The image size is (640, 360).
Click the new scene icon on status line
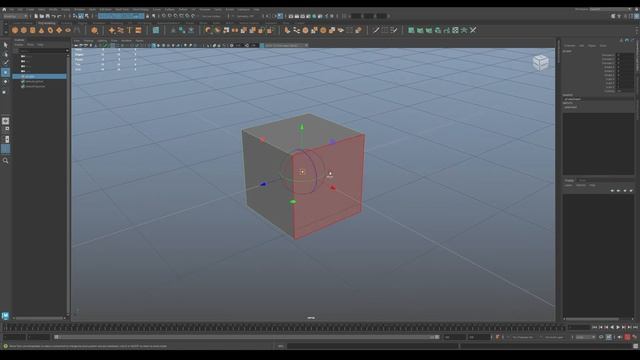36,16
